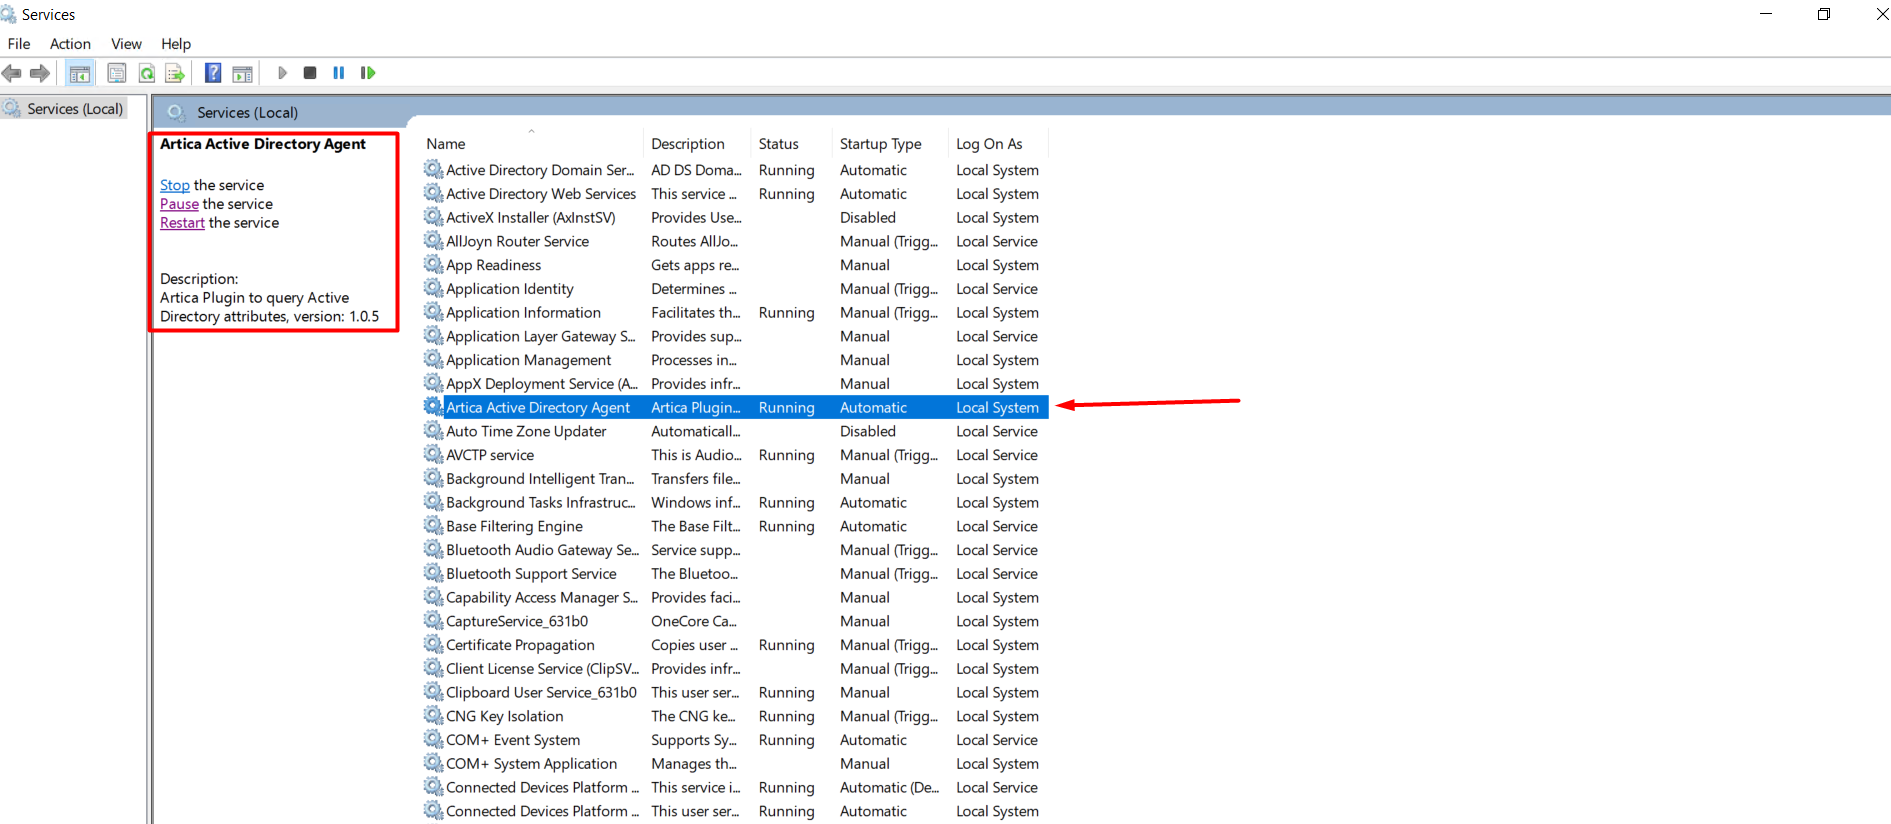Image resolution: width=1891 pixels, height=824 pixels.
Task: Click the Export List toolbar icon
Action: tap(175, 73)
